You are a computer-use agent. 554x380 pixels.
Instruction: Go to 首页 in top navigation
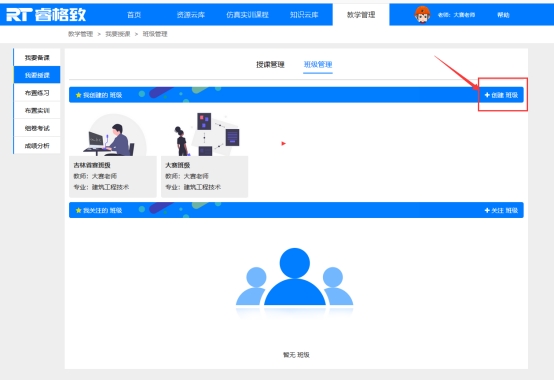tap(134, 15)
